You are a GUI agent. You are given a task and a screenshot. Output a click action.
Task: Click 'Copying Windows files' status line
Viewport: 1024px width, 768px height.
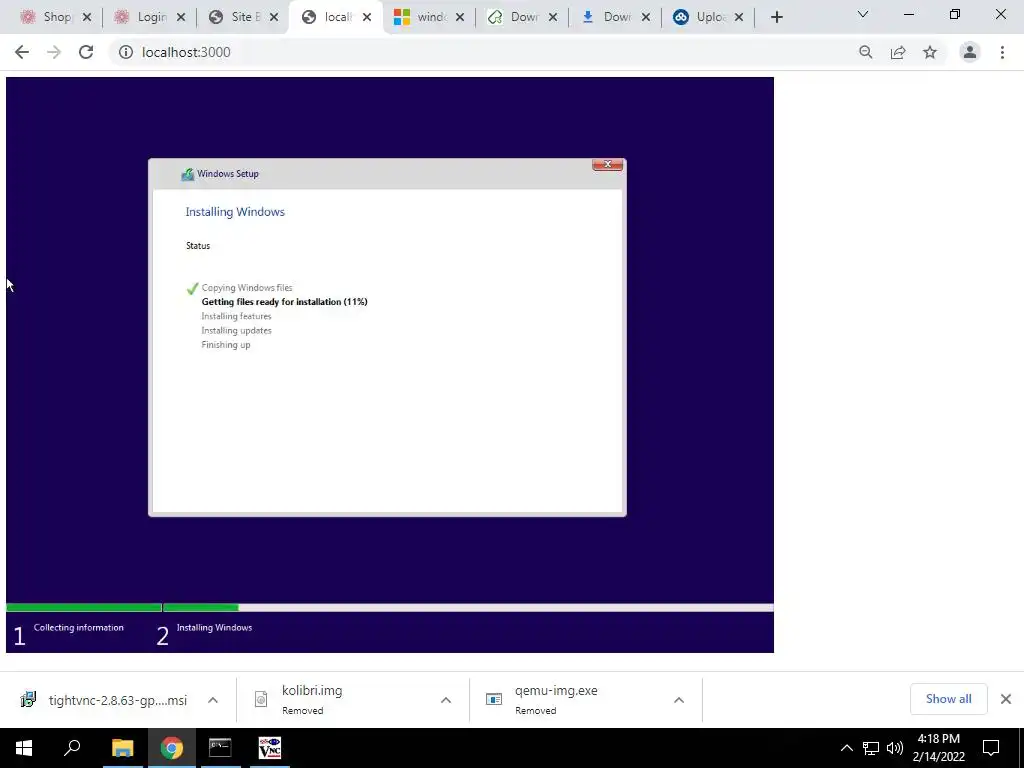247,287
